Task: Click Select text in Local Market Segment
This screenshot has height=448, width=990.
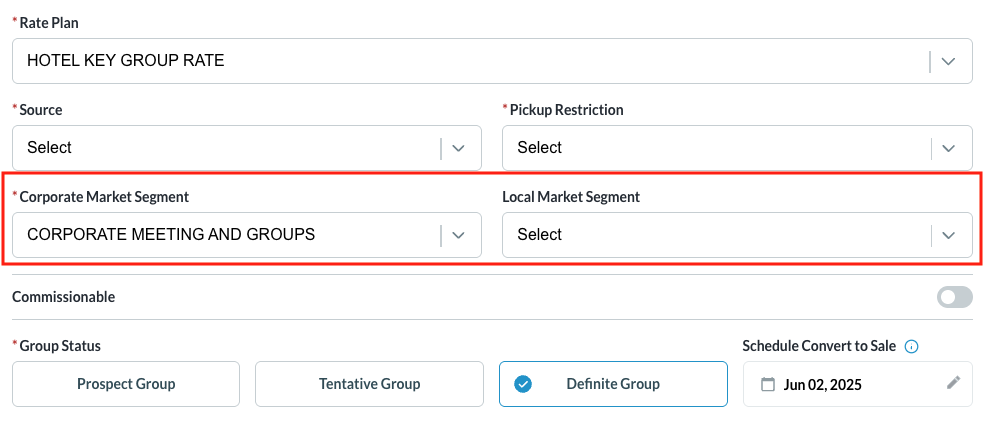Action: [x=540, y=235]
